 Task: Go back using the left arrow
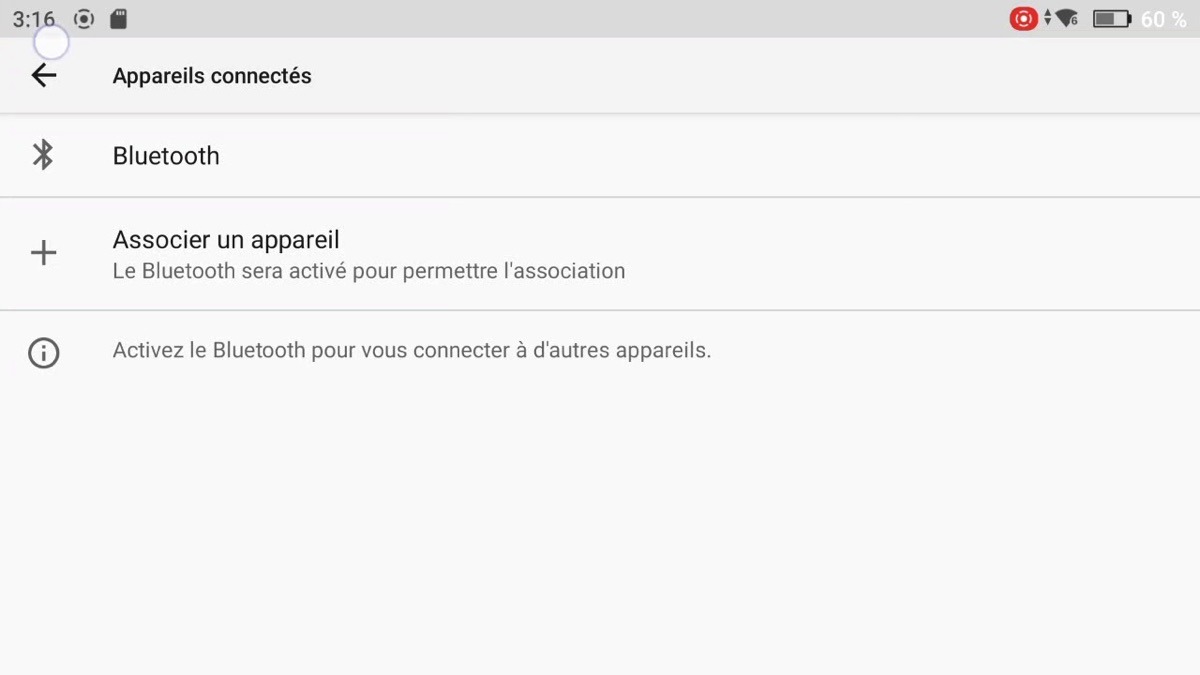[x=44, y=75]
